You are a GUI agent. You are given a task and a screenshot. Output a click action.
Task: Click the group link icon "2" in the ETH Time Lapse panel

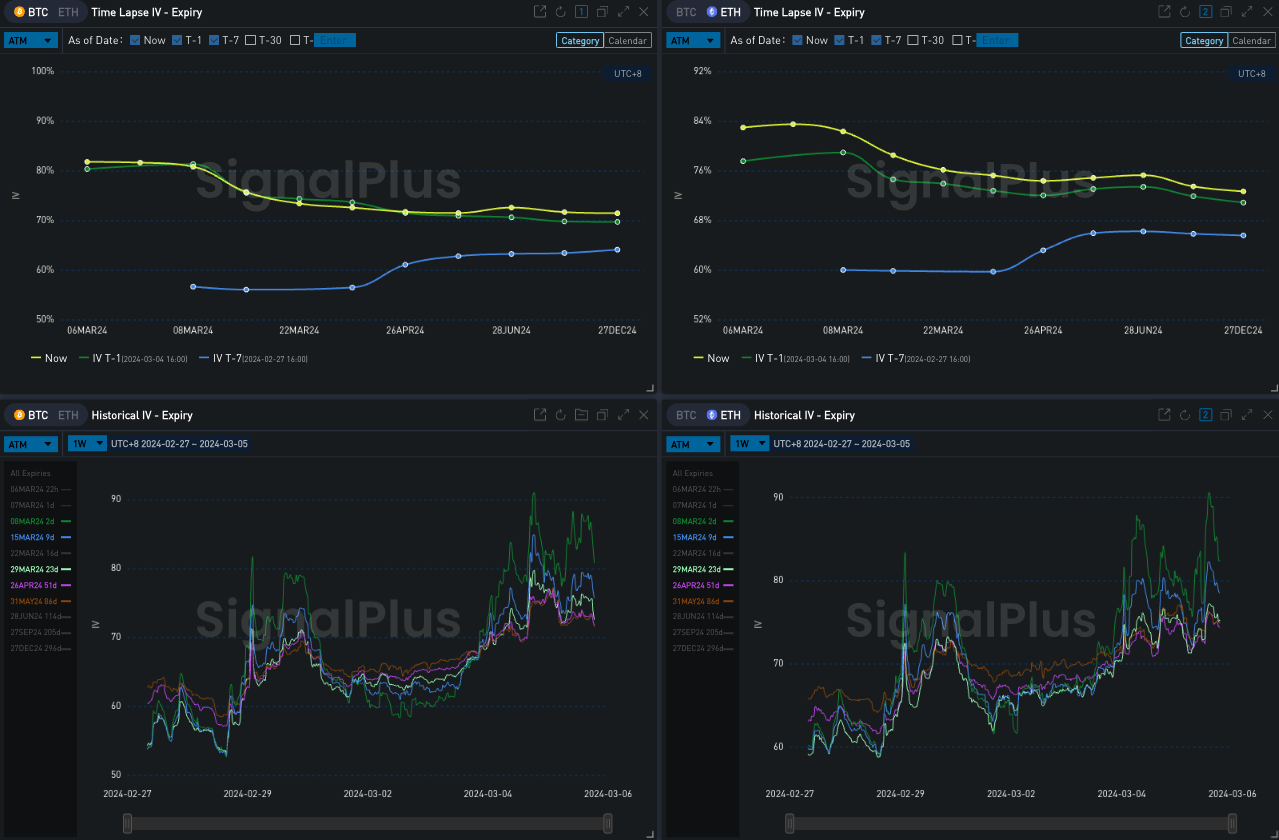pos(1205,12)
